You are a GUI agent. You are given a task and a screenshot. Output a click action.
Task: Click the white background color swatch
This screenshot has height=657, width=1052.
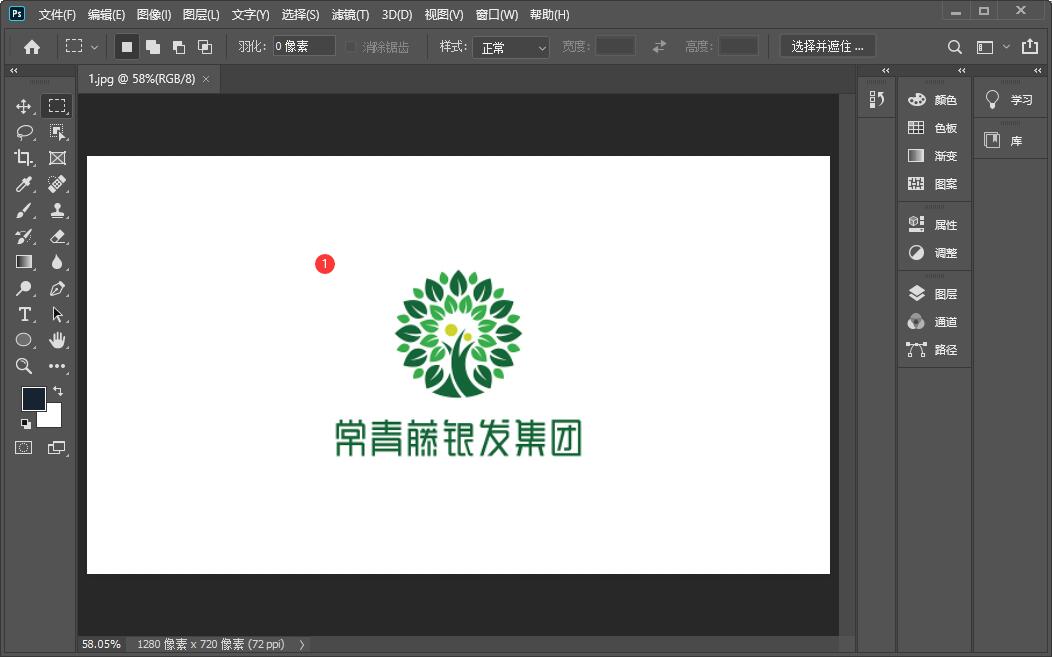(52, 417)
